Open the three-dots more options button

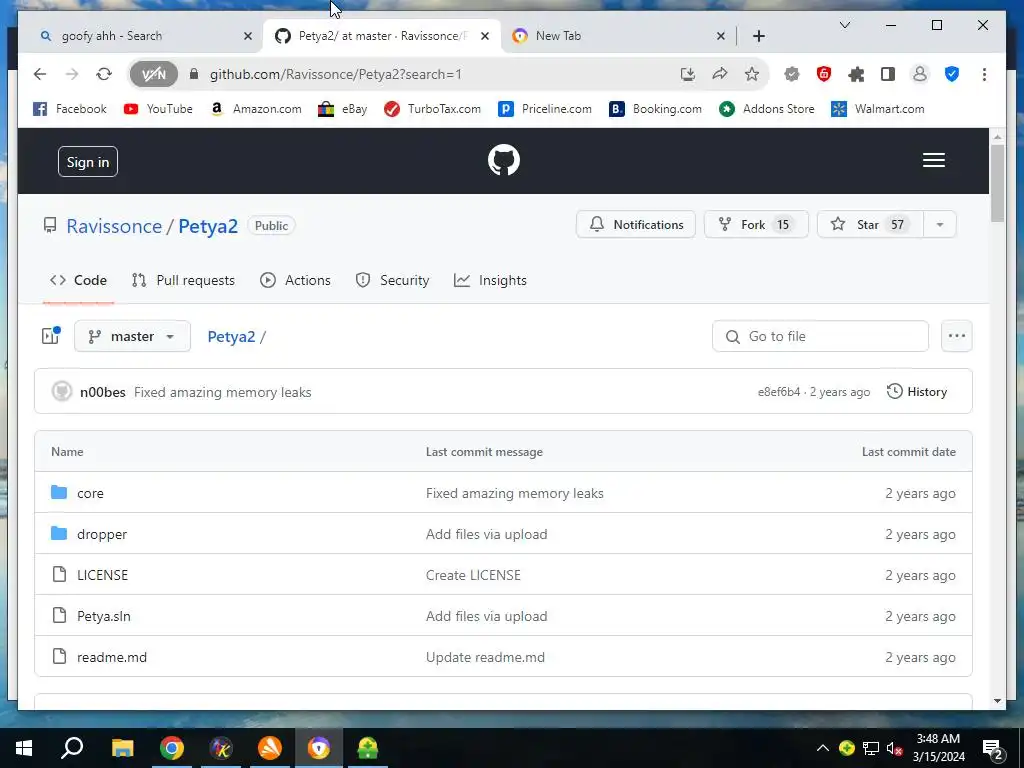pyautogui.click(x=956, y=336)
